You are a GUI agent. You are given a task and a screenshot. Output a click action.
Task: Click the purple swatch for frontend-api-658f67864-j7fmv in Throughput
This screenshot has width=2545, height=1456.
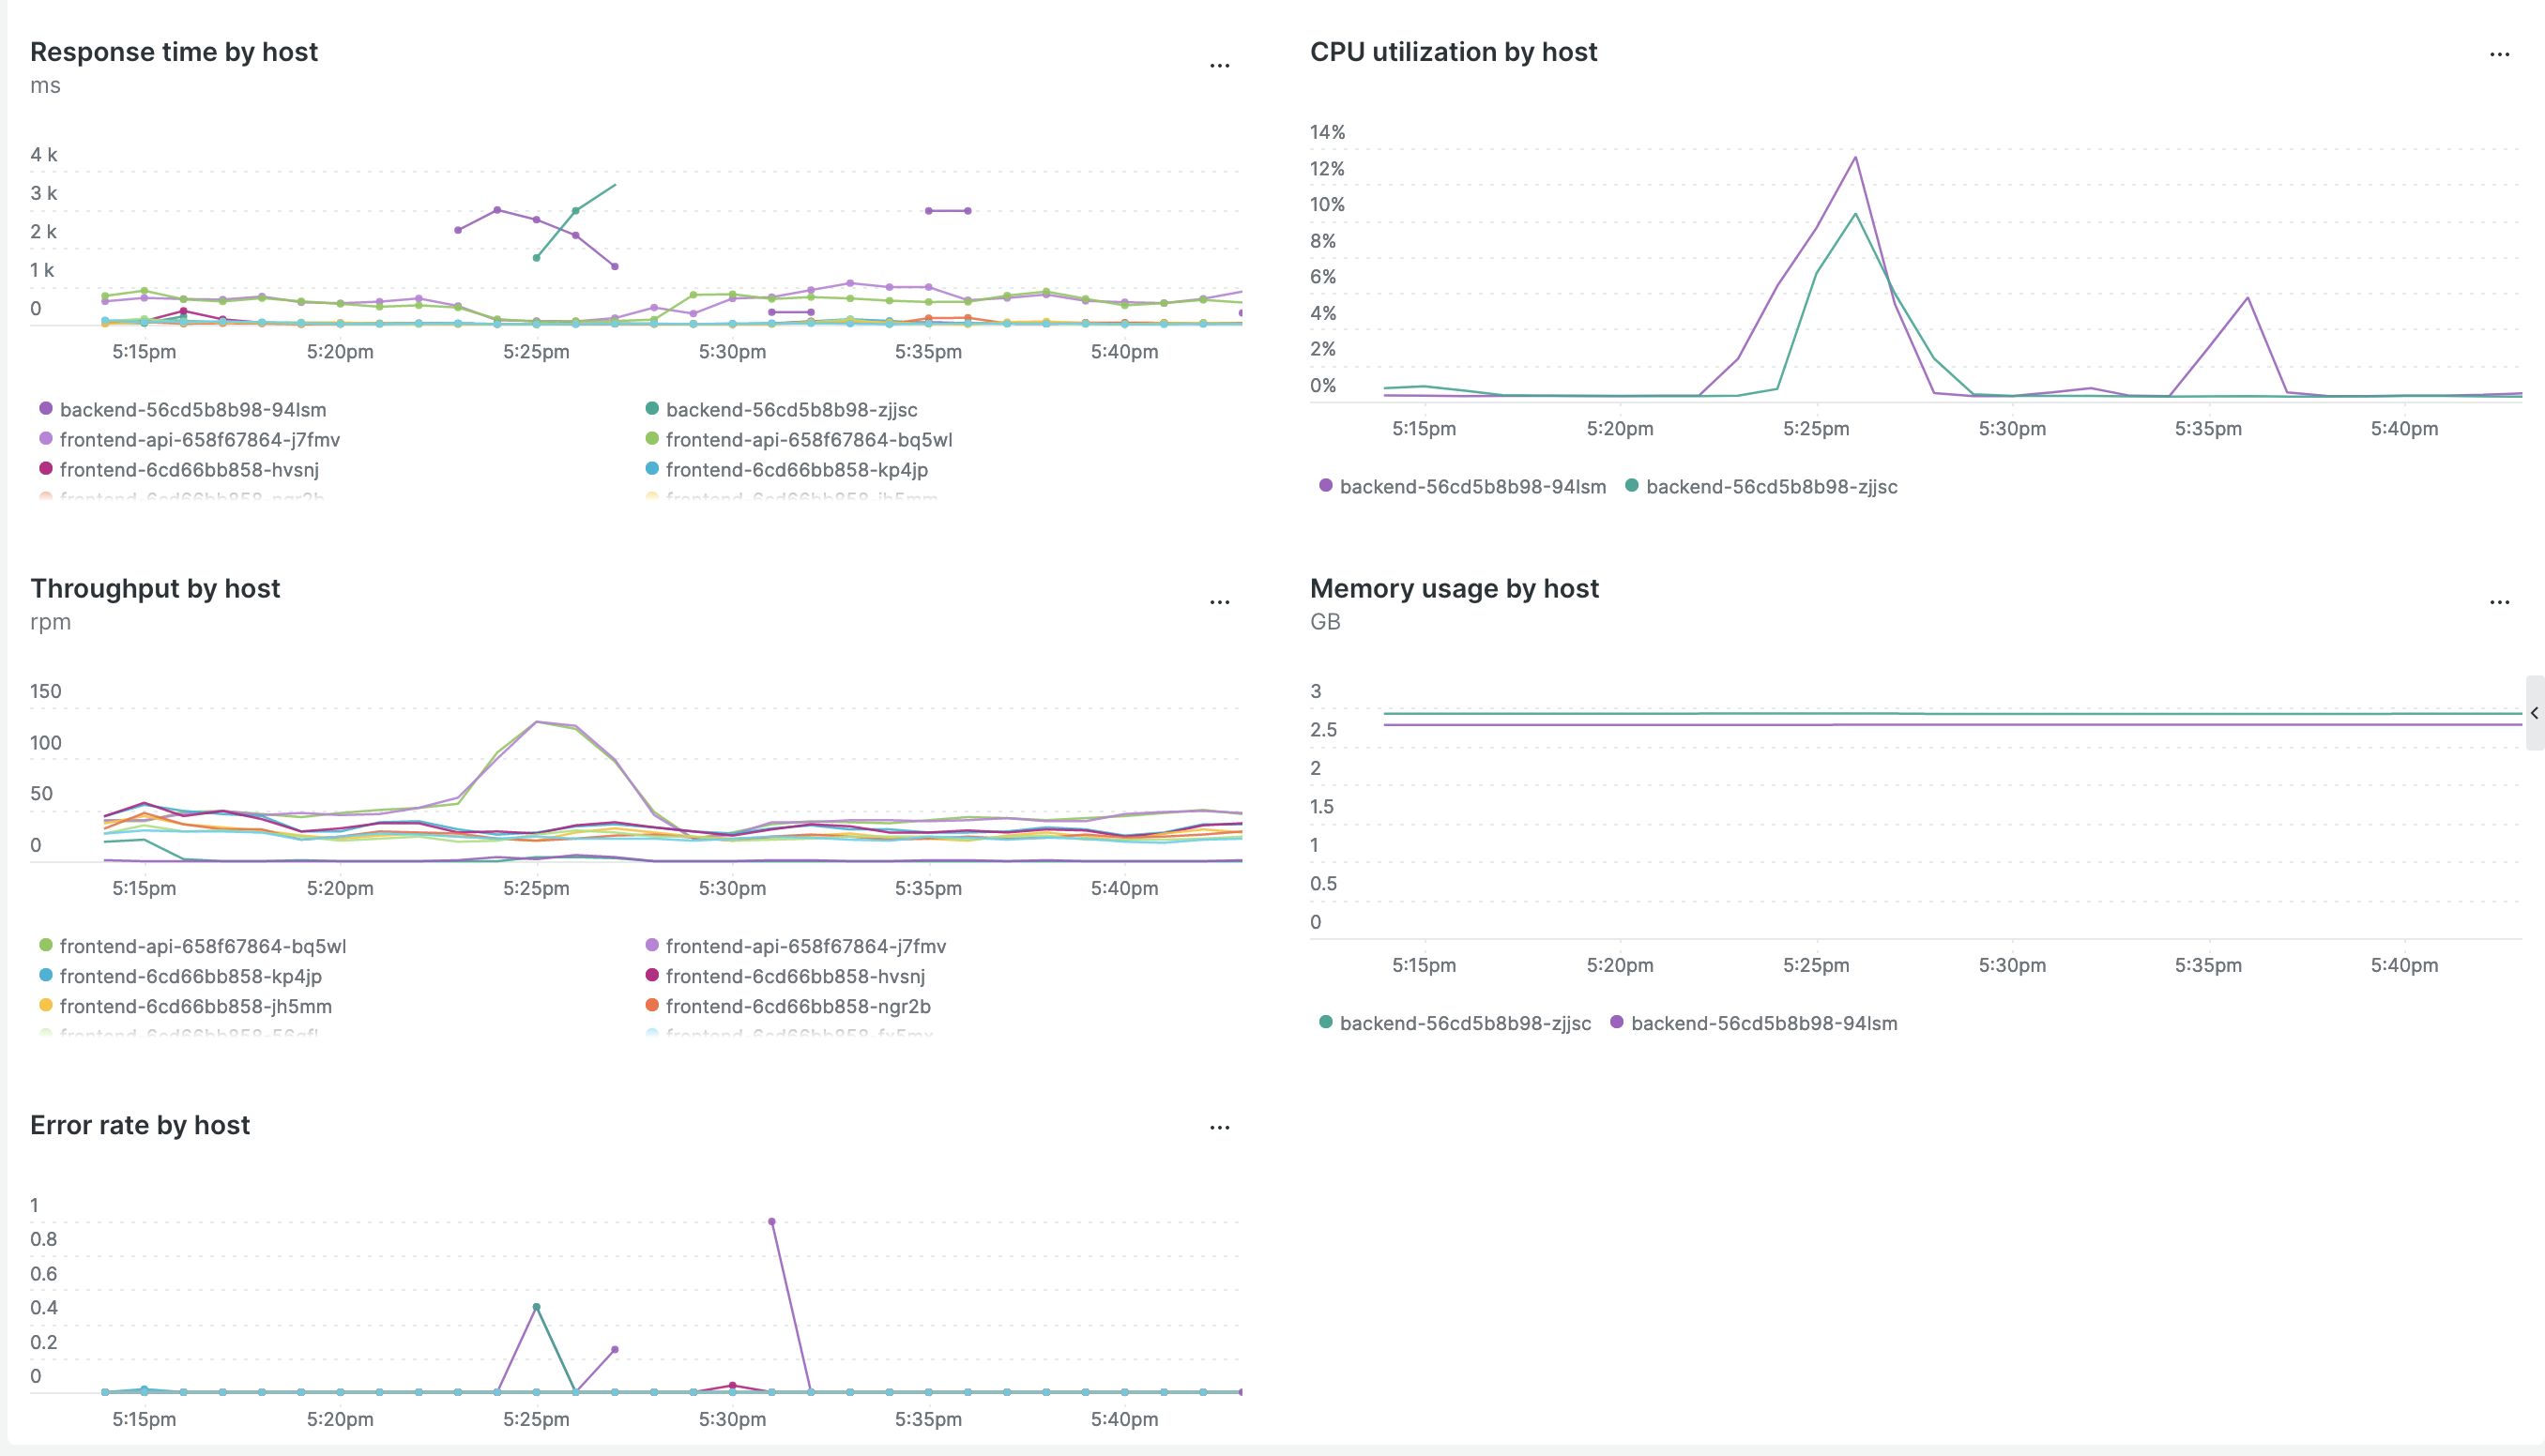point(652,945)
